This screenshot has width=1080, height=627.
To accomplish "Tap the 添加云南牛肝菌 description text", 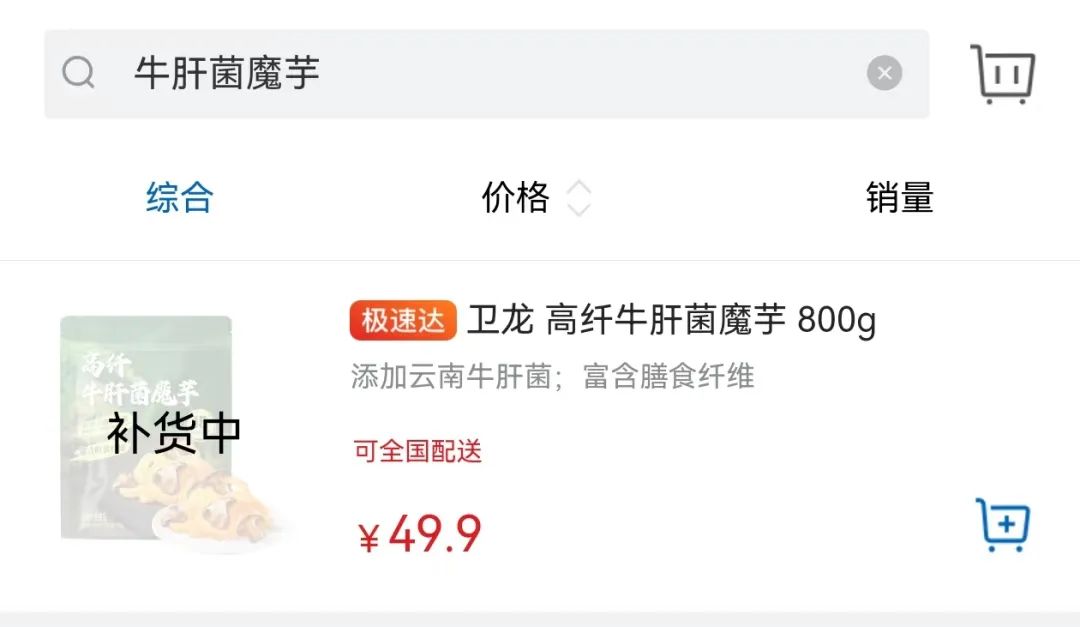I will 451,376.
